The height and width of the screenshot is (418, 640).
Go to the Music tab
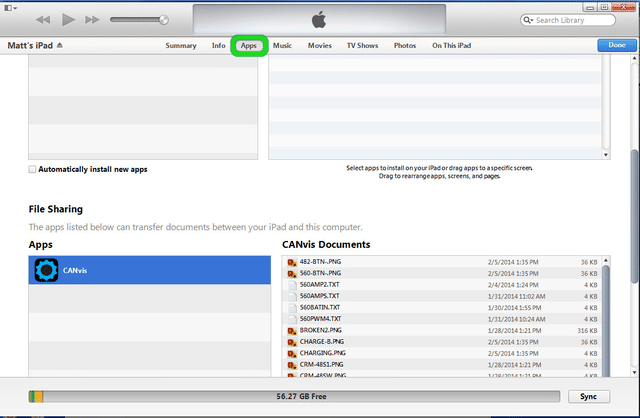click(x=282, y=46)
